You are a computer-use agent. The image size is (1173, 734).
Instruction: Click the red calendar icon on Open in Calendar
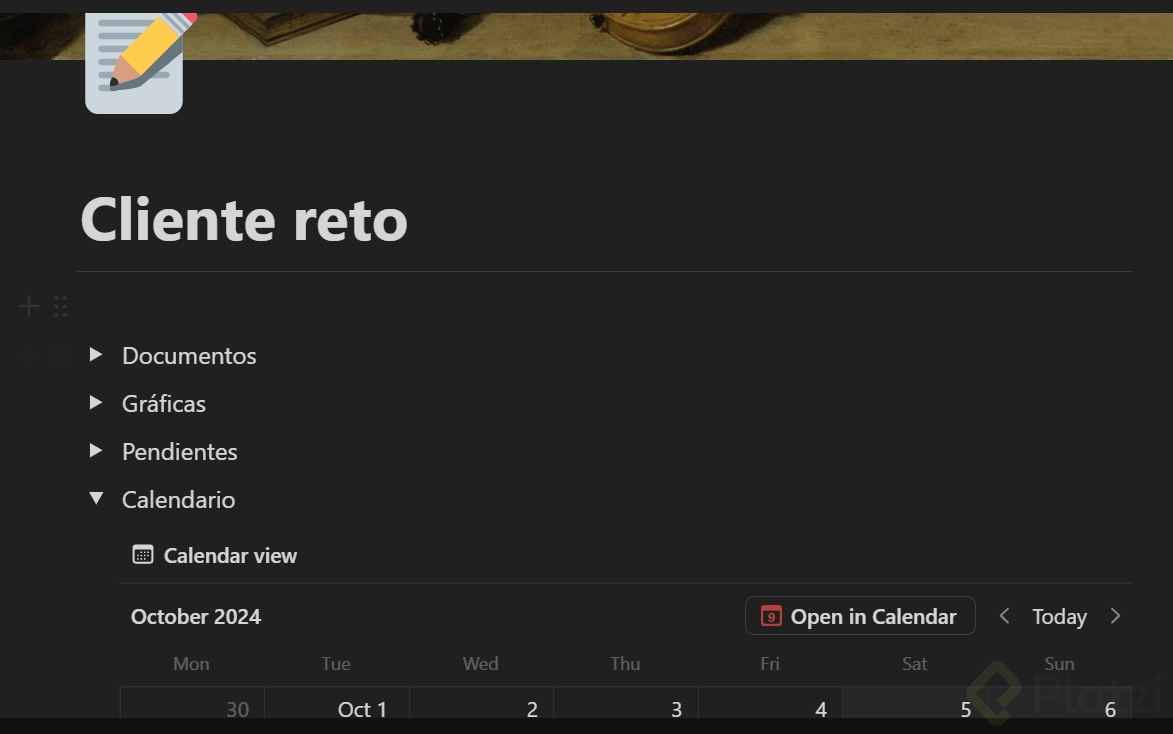tap(770, 616)
